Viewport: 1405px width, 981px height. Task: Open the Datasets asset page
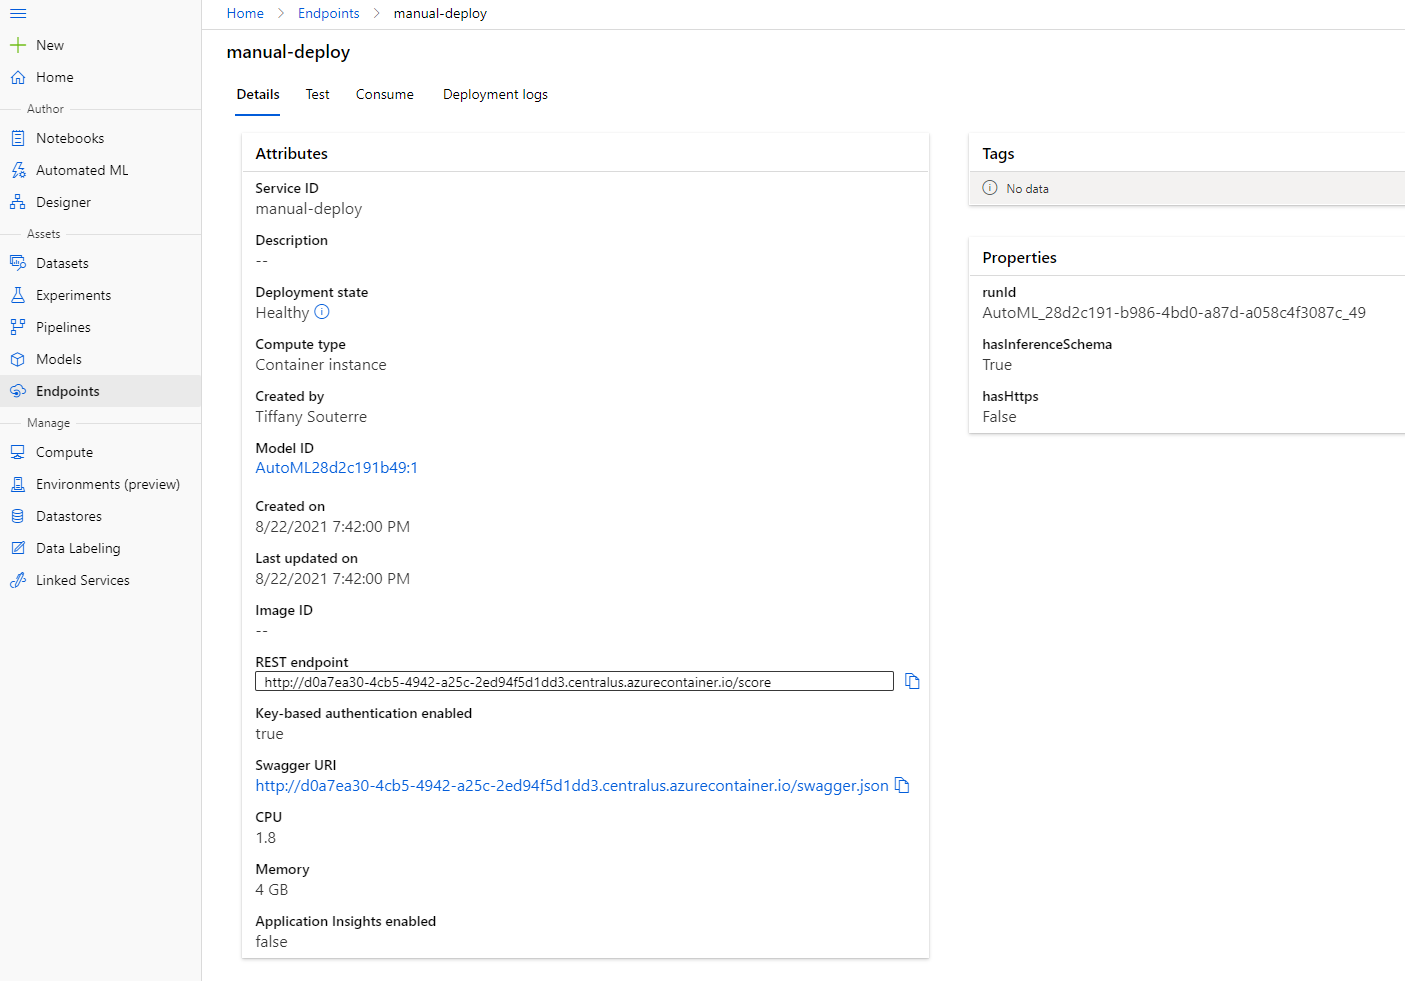pyautogui.click(x=62, y=263)
